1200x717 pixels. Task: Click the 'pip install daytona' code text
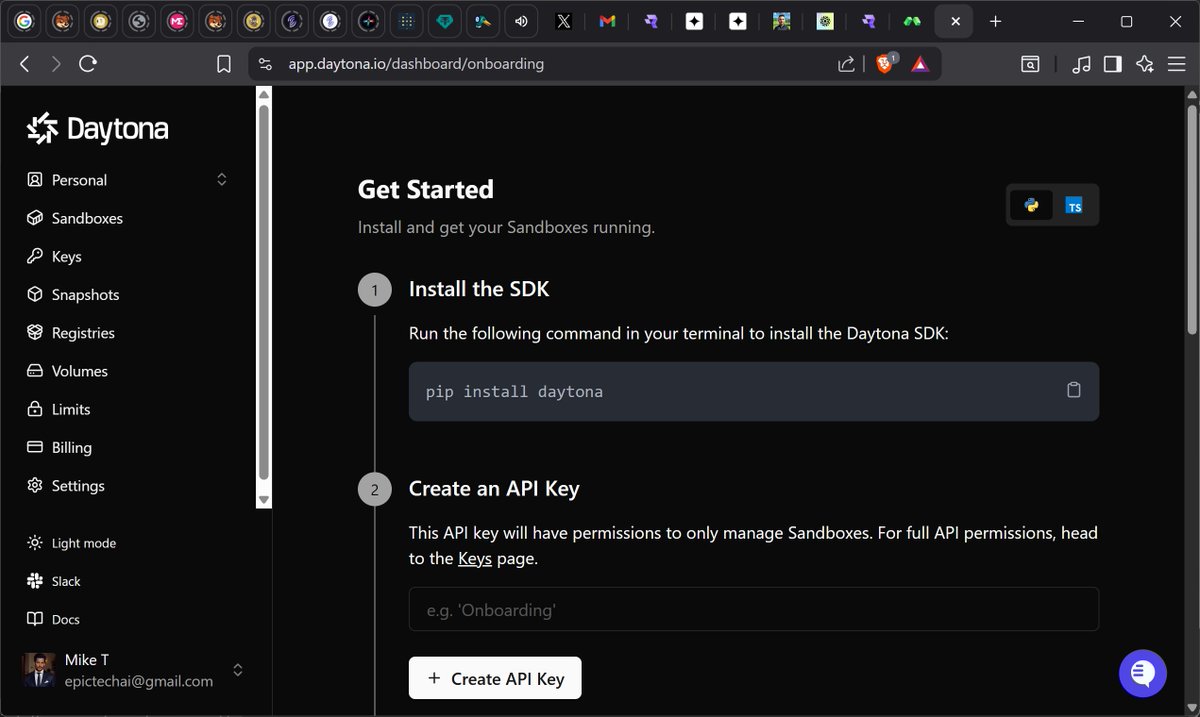tap(514, 391)
